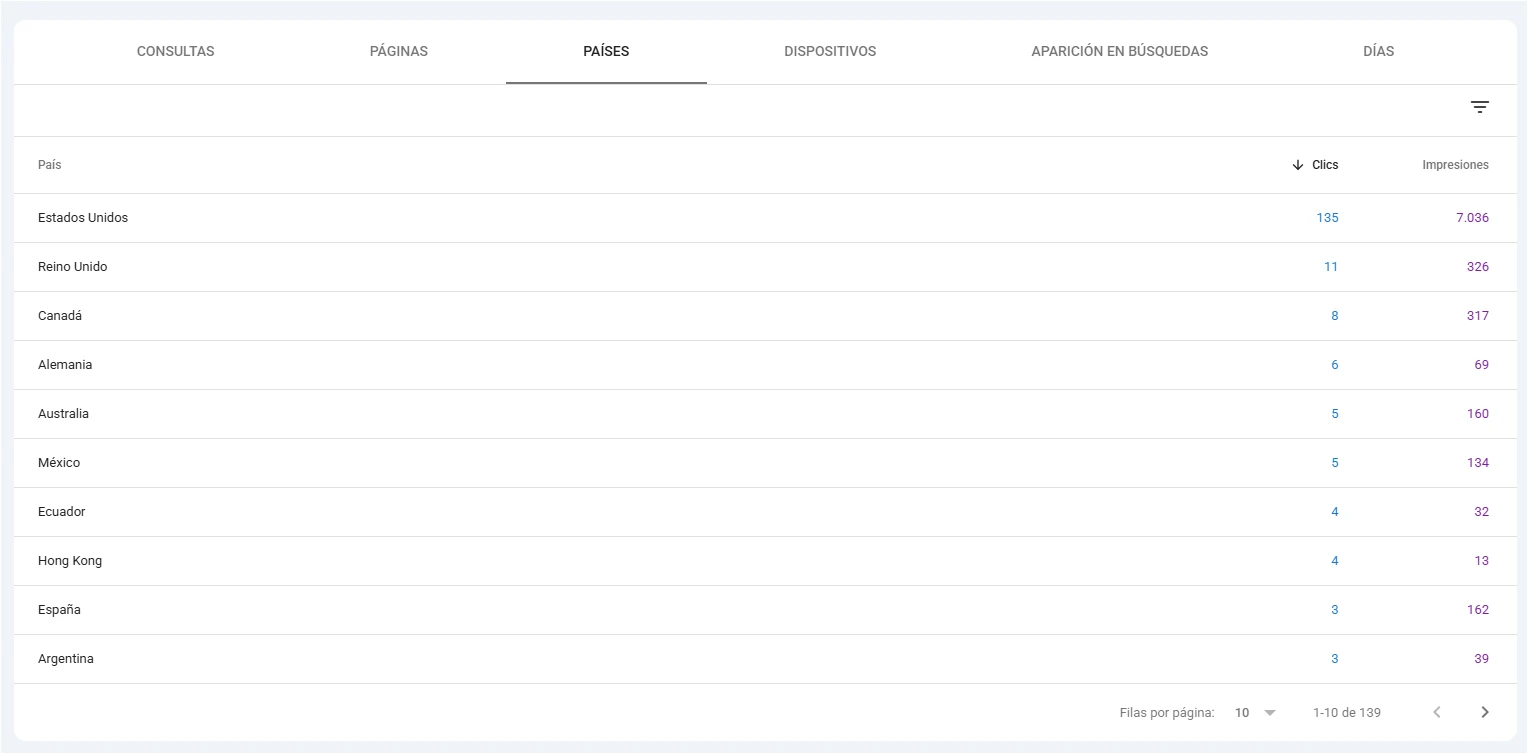1528x754 pixels.
Task: Click the 39 impressions value
Action: pos(1482,659)
